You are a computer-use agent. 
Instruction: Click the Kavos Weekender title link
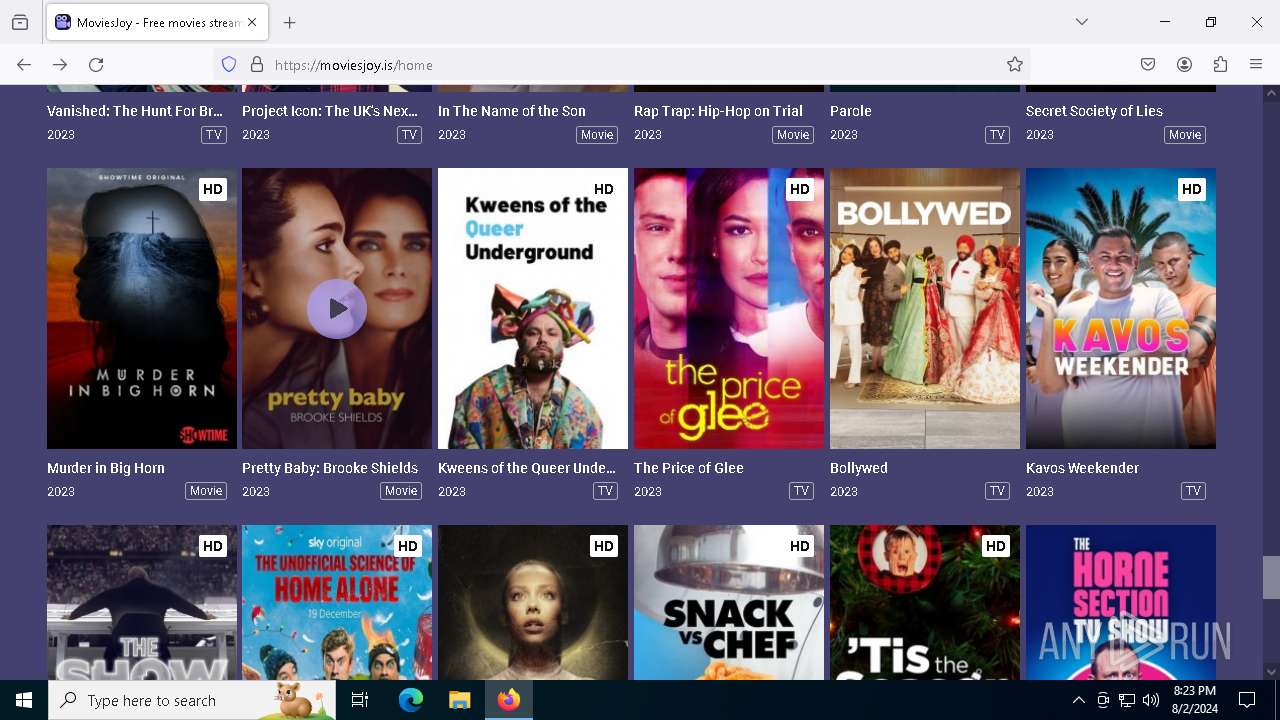[1082, 468]
